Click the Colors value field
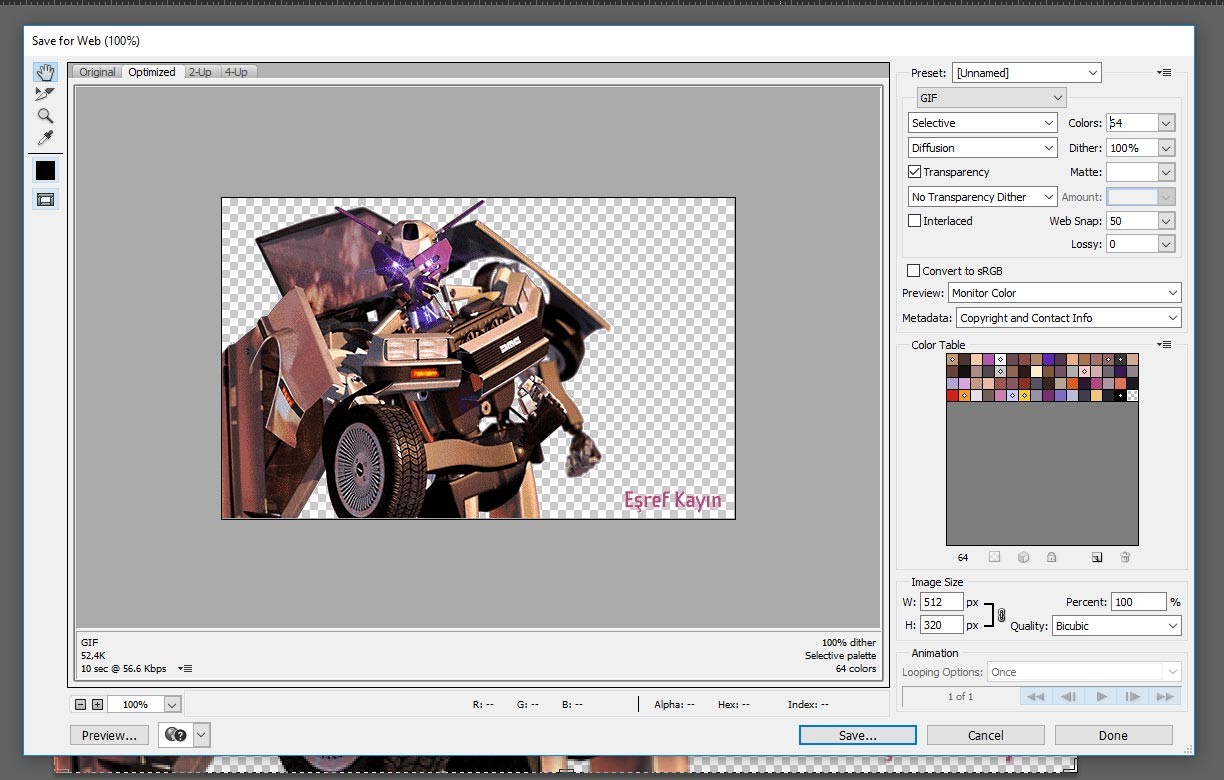Screen dimensions: 1224x780 (1131, 123)
